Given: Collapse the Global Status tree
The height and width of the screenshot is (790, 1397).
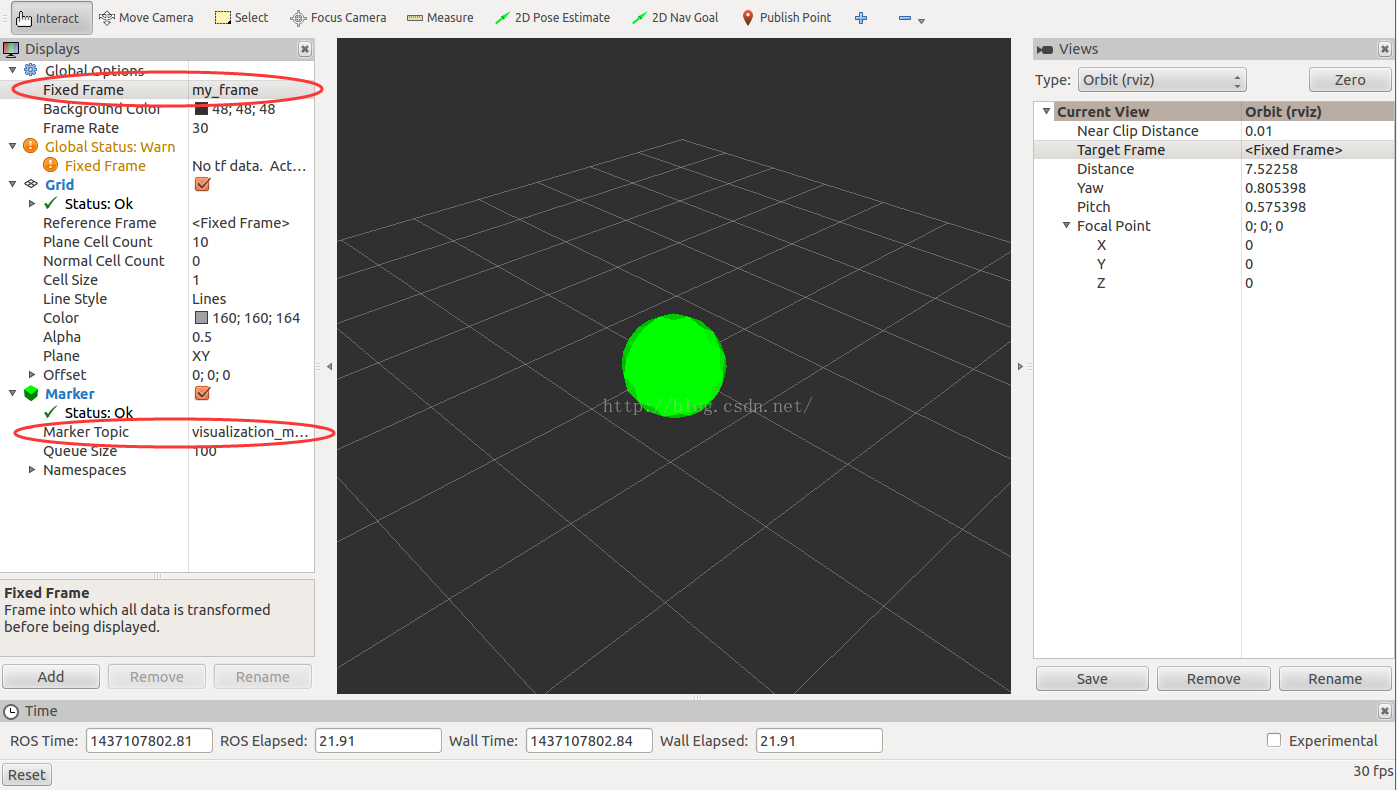Looking at the screenshot, I should (13, 146).
